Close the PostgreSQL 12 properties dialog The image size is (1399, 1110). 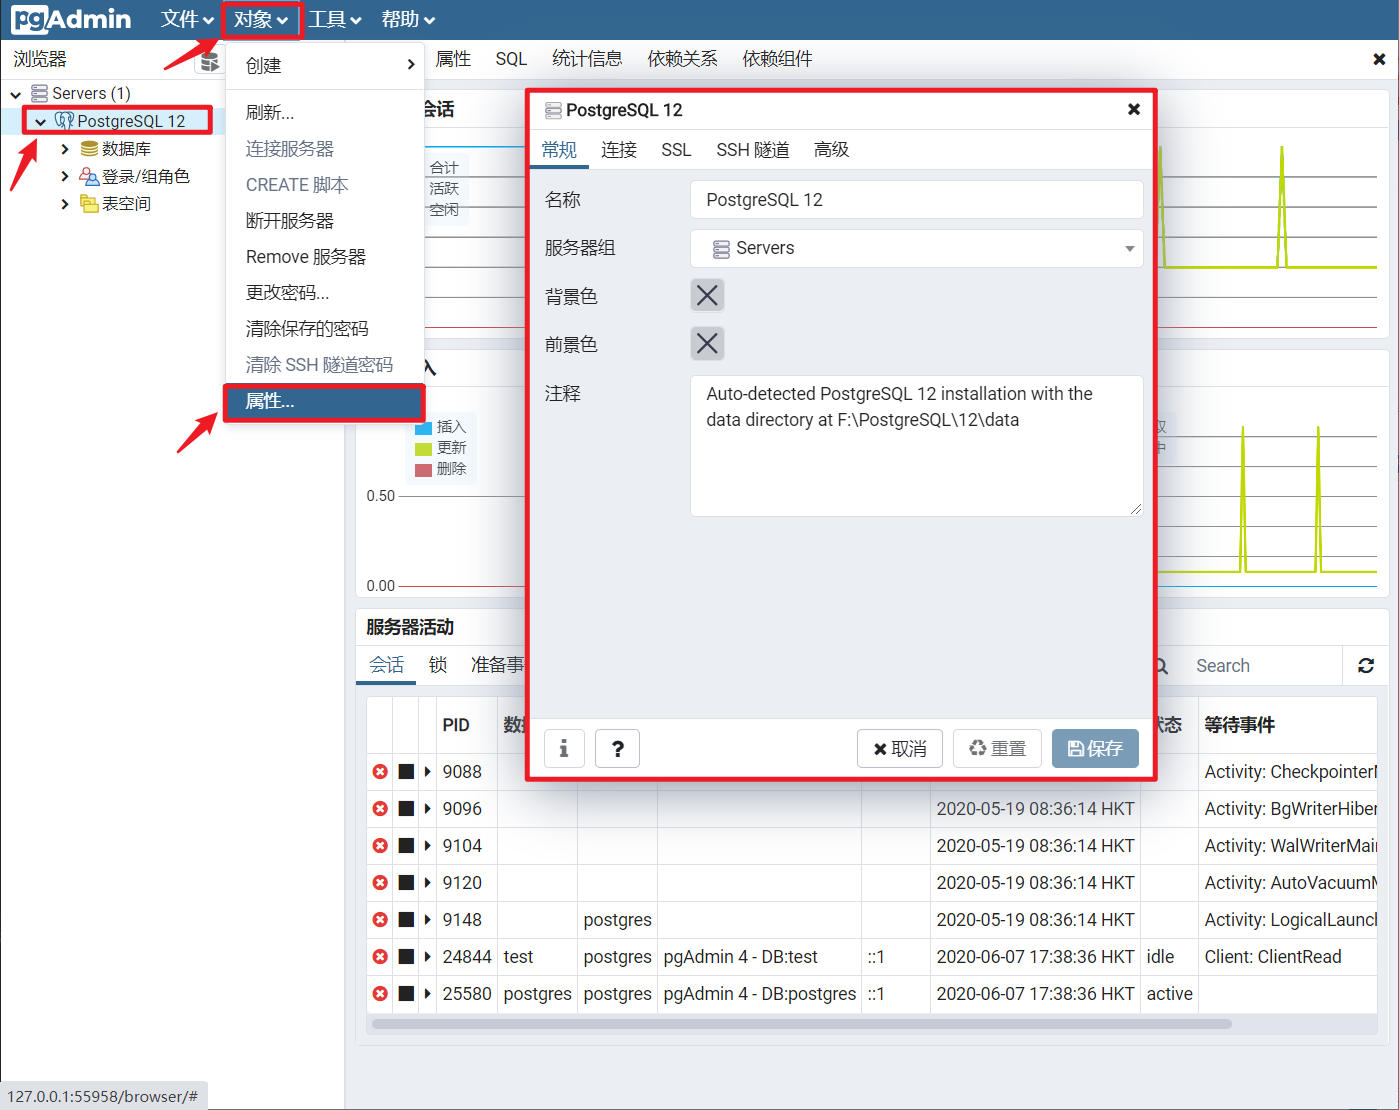coord(1134,109)
